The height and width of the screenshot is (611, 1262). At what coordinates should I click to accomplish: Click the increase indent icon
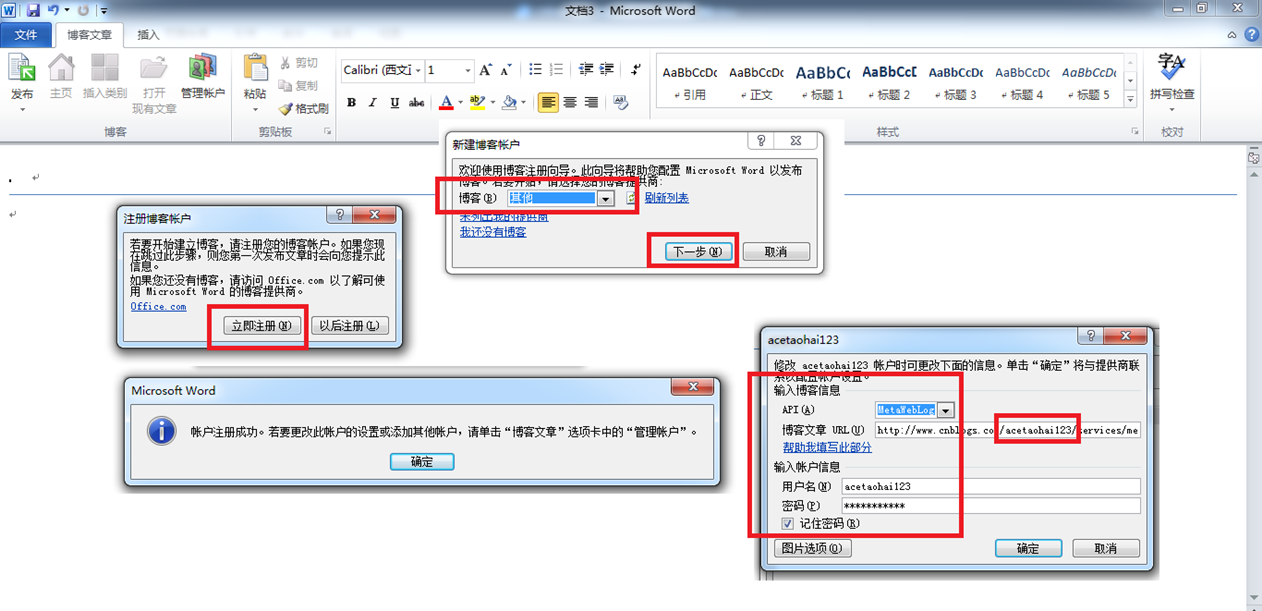point(608,70)
